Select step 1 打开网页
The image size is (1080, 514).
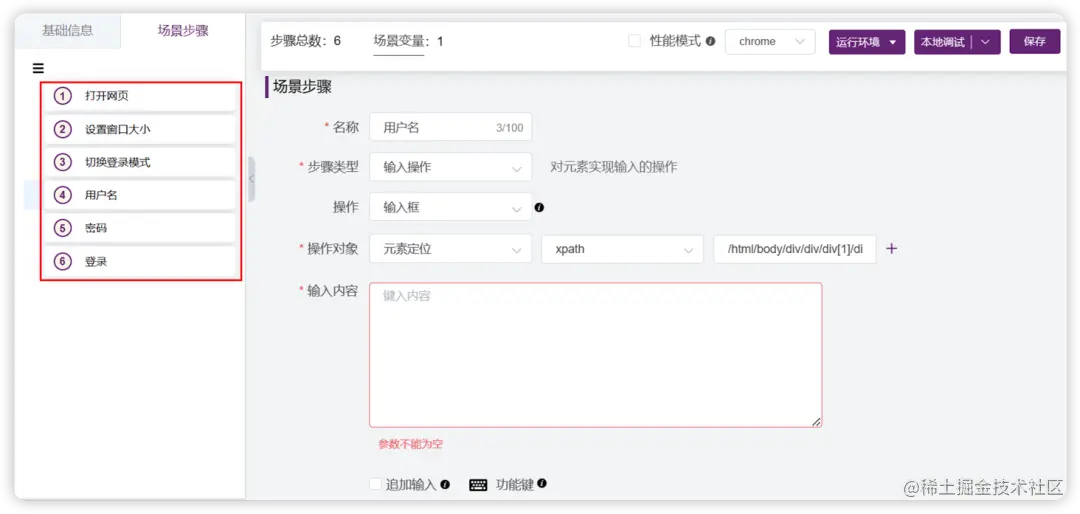coord(141,96)
